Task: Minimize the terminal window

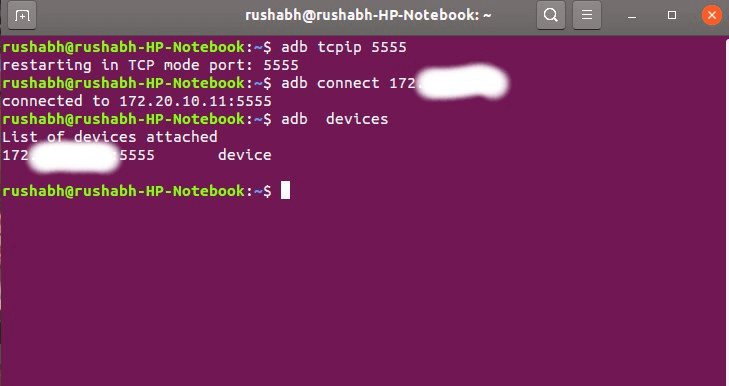Action: 631,16
